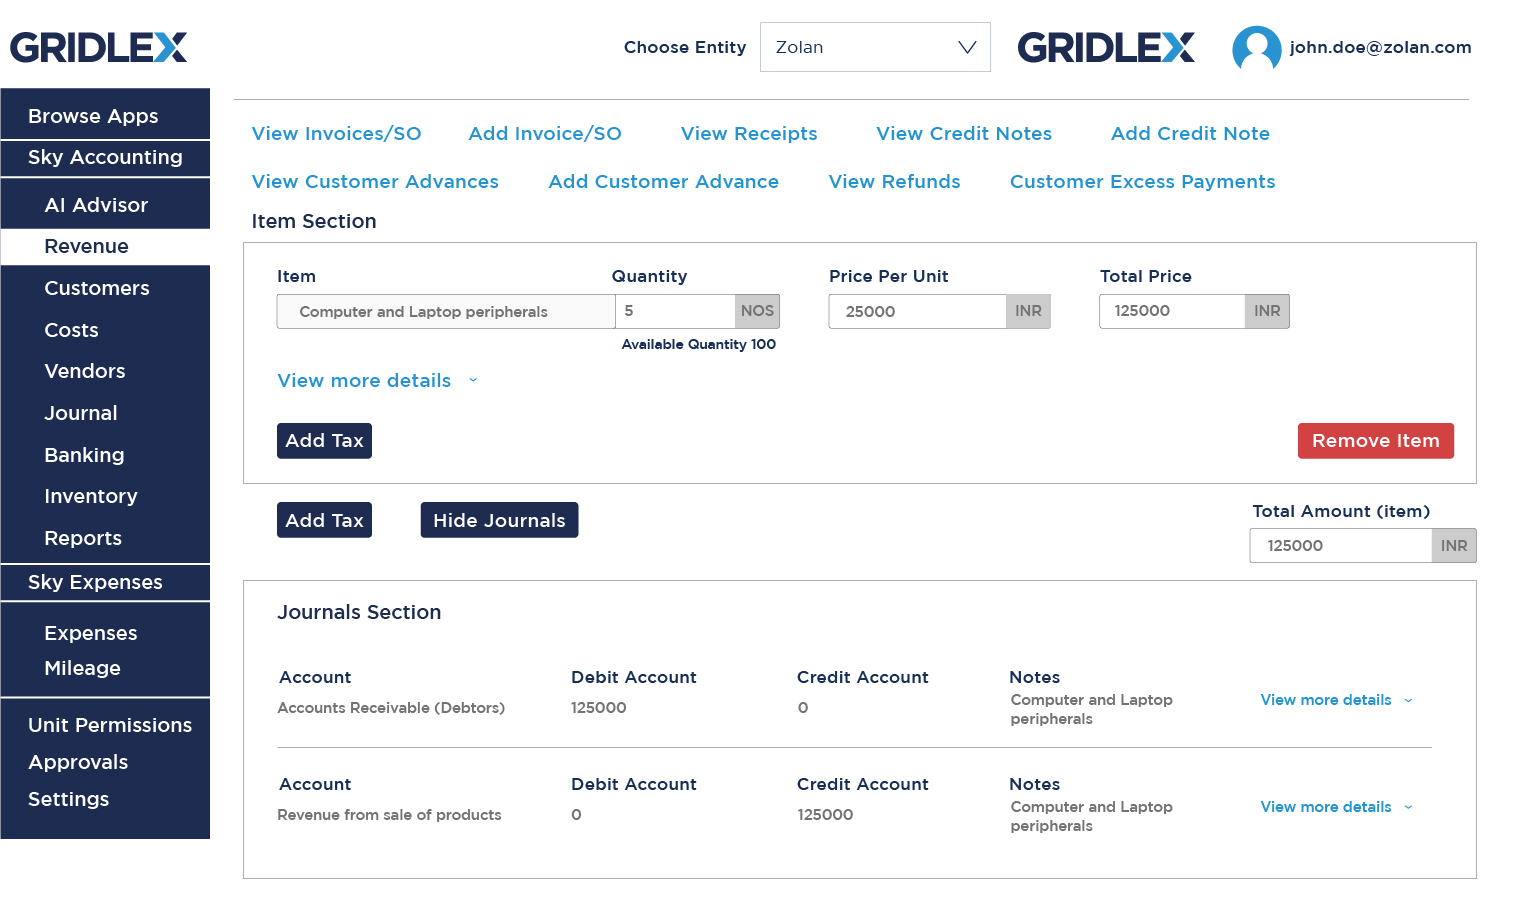Expand View more details for Revenue from sale journal
Viewport: 1518px width, 912px height.
[x=1336, y=807]
